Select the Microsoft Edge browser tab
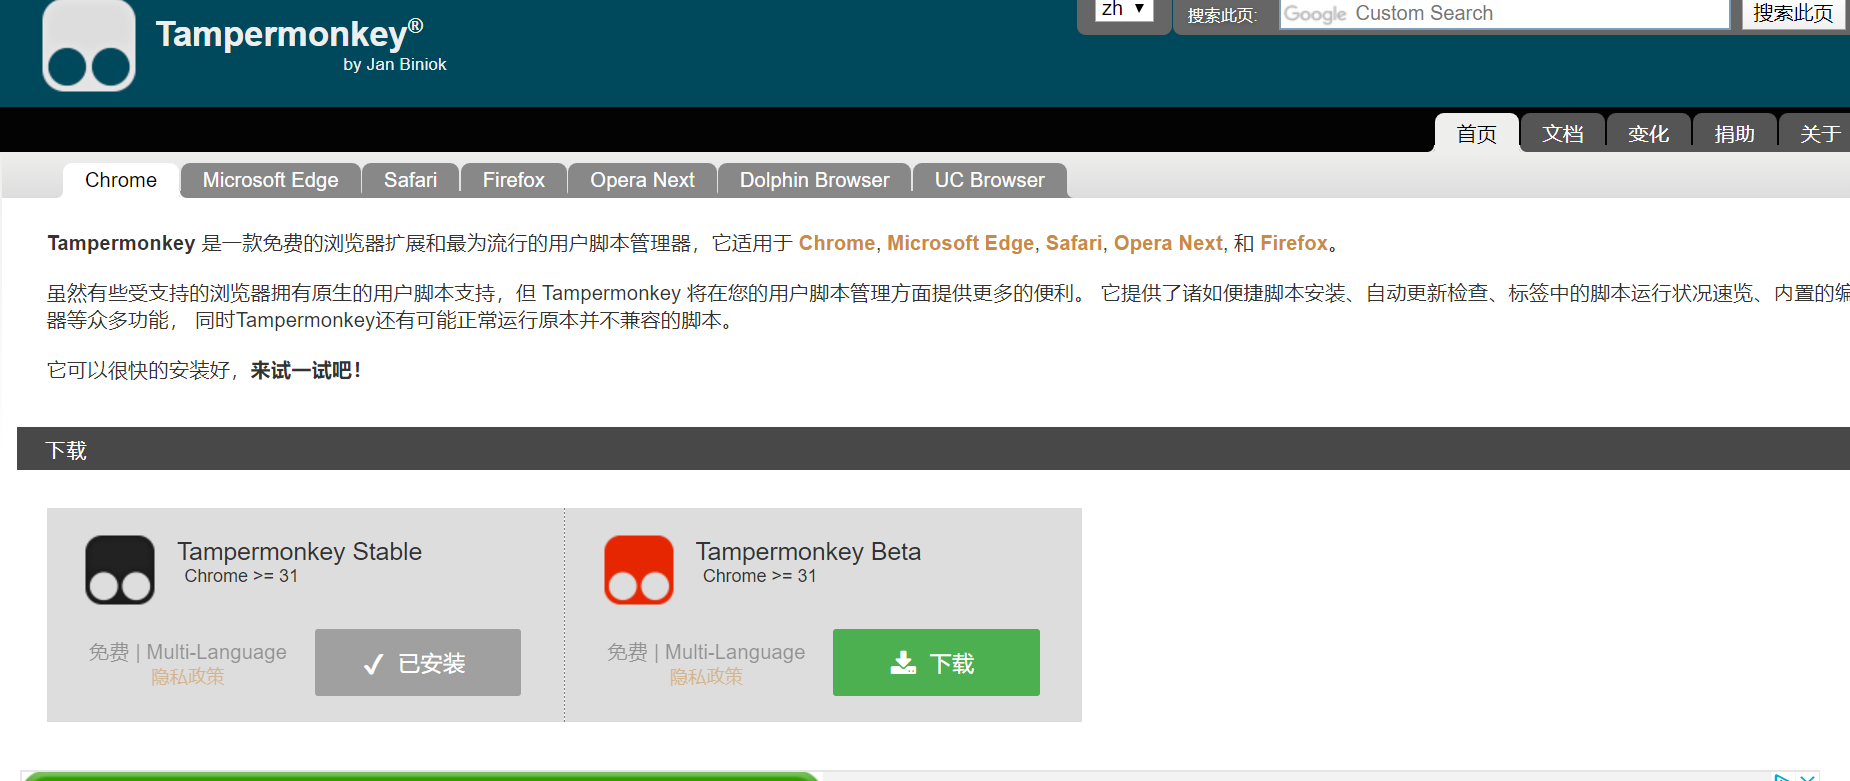1850x781 pixels. 271,180
